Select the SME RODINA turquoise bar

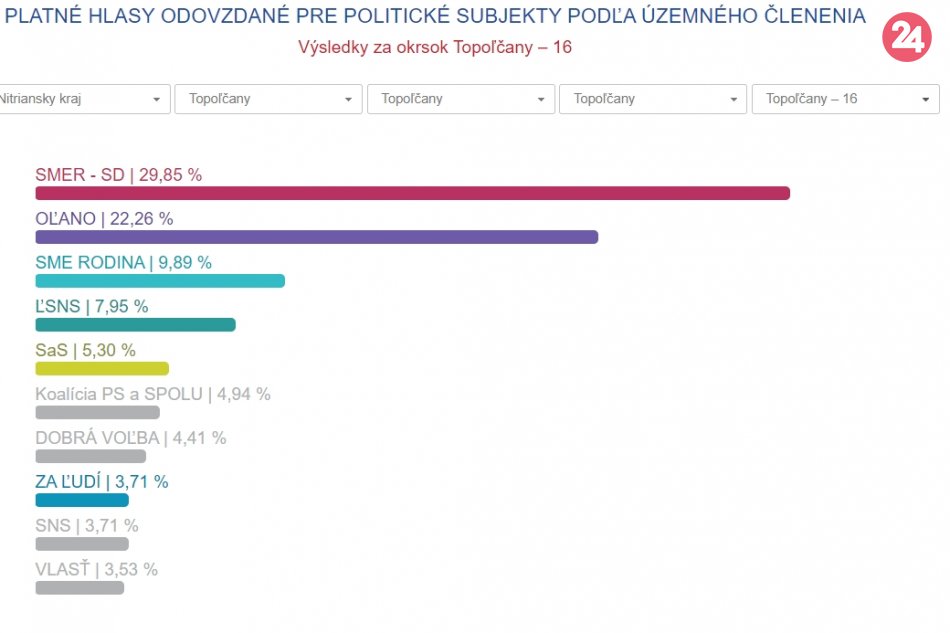160,281
